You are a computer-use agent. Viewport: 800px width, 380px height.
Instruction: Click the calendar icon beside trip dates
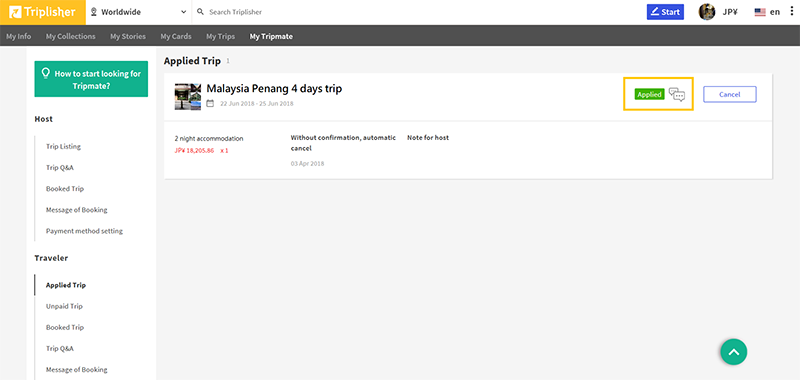pyautogui.click(x=210, y=104)
